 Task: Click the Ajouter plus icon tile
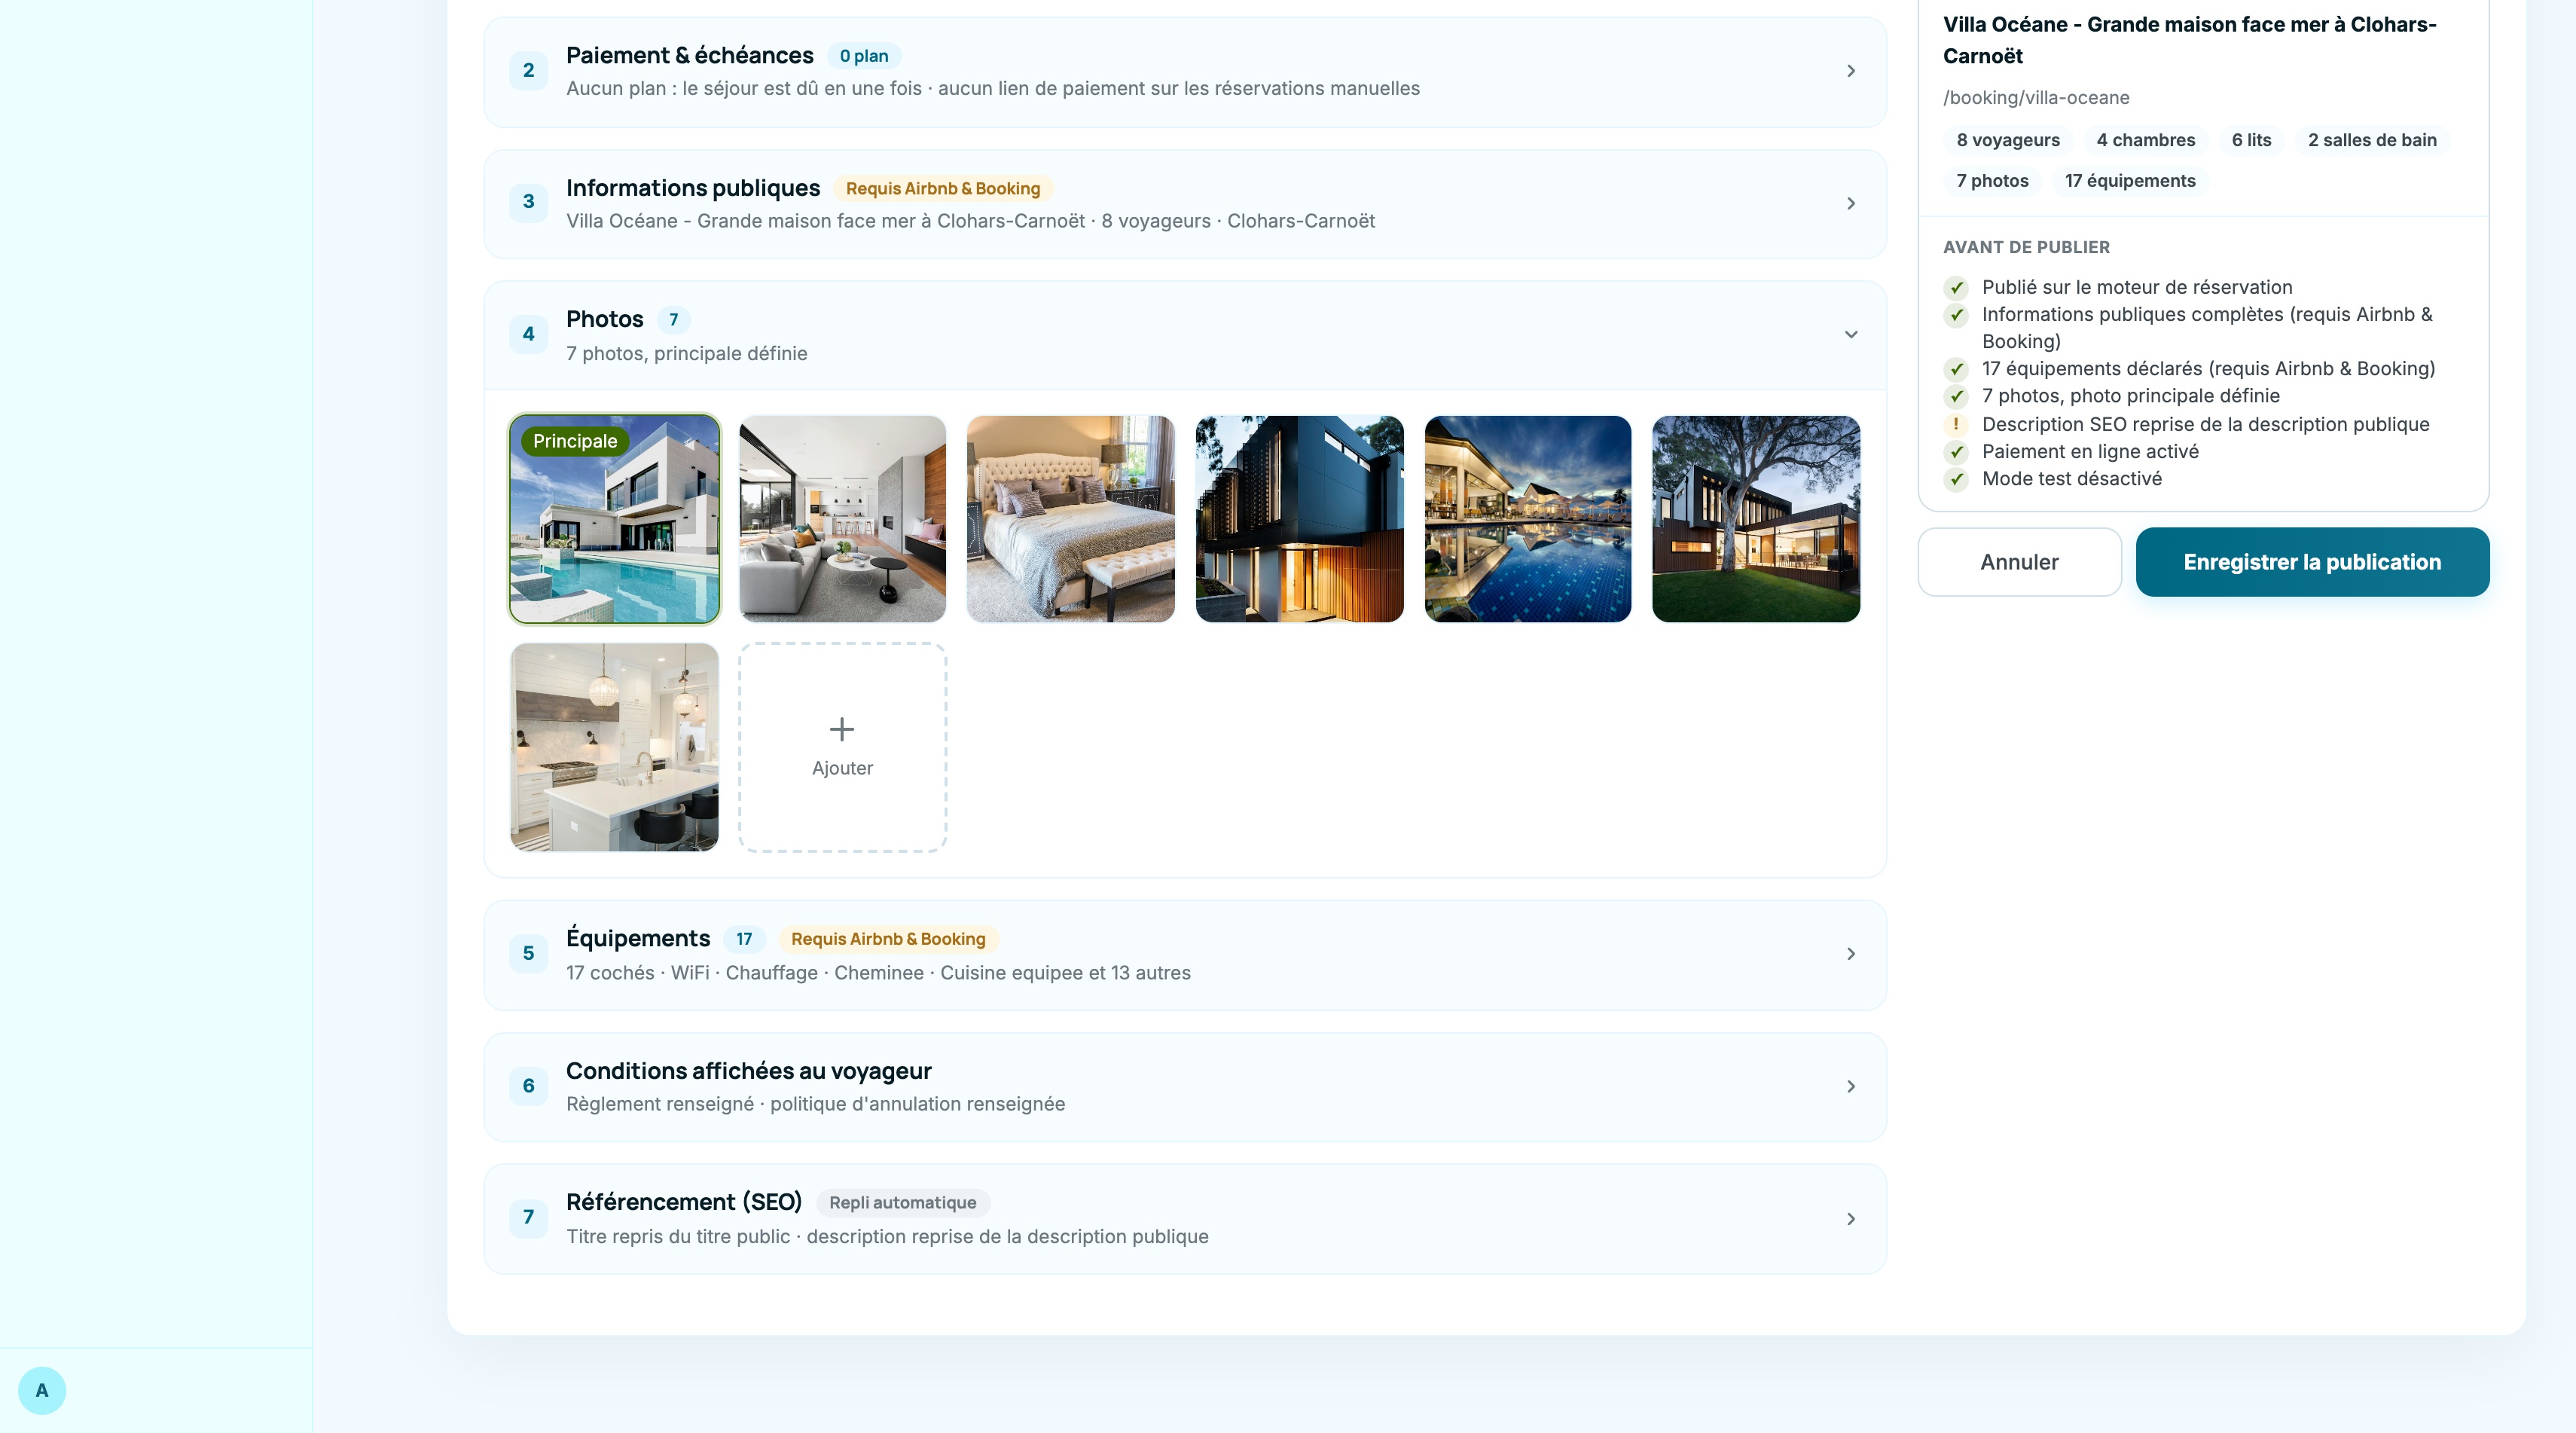click(x=842, y=747)
